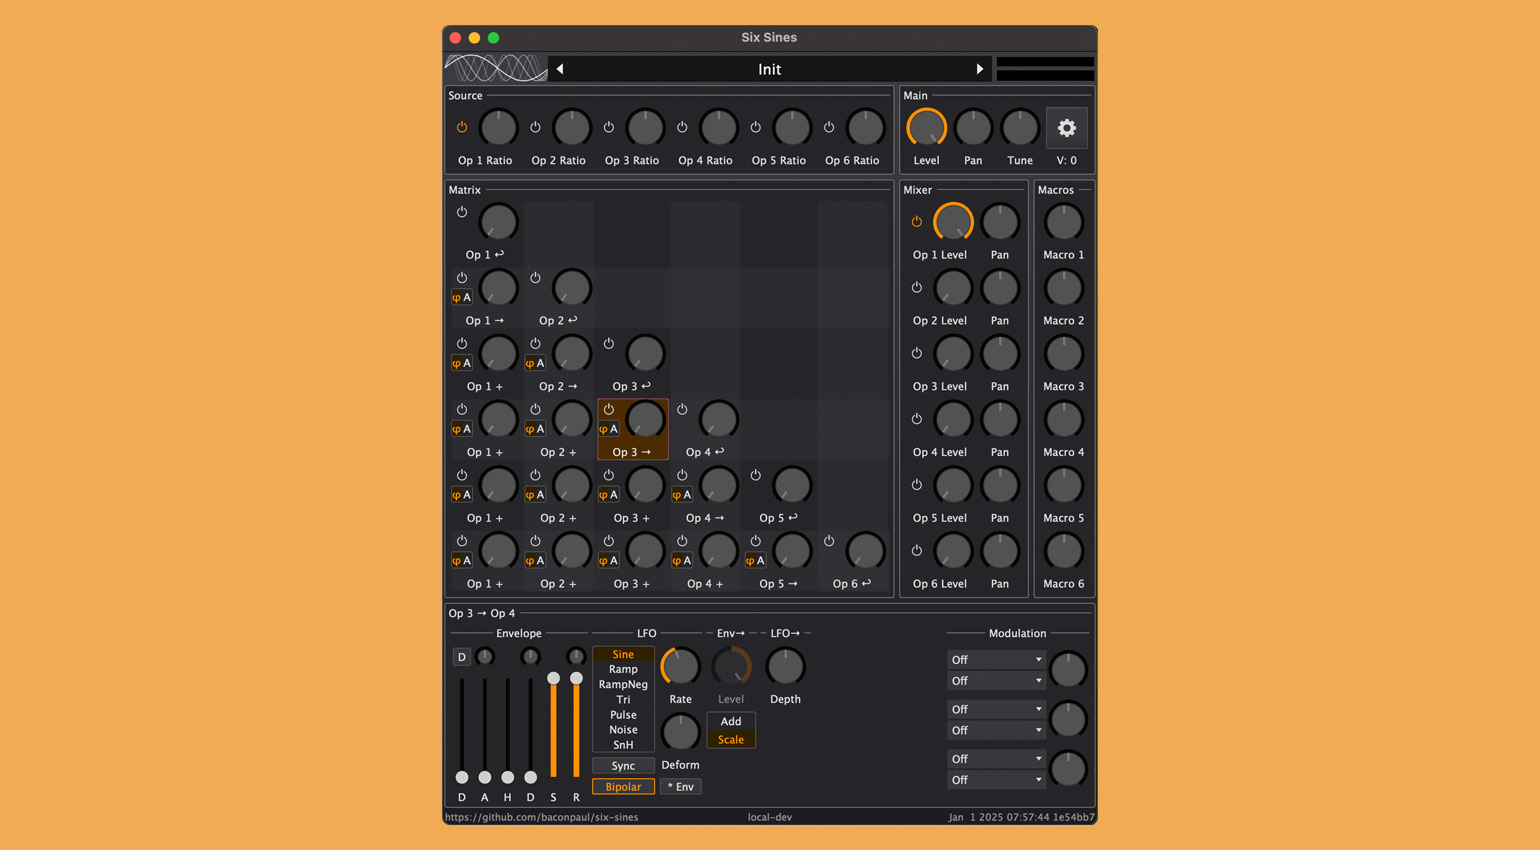Viewport: 1540px width, 850px height.
Task: Select the Tri LFO shape
Action: 623,700
